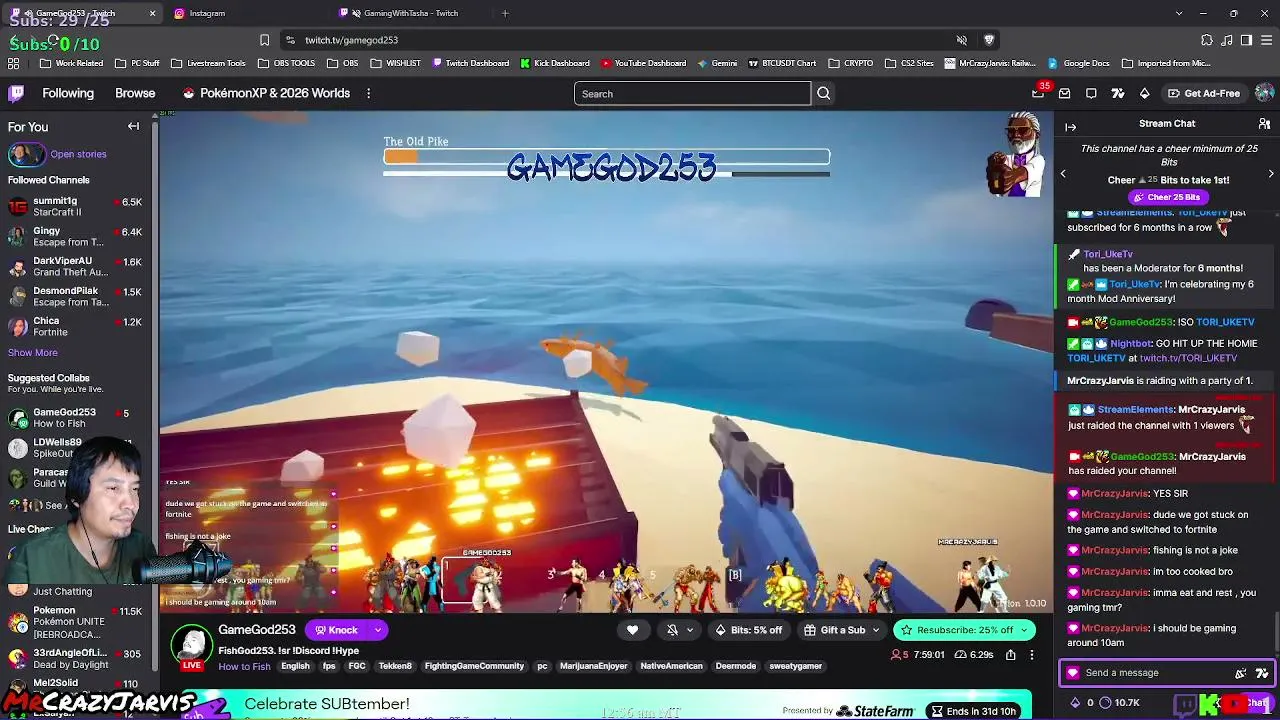
Task: Open the CS2 Sites bookmarks folder
Action: 909,63
